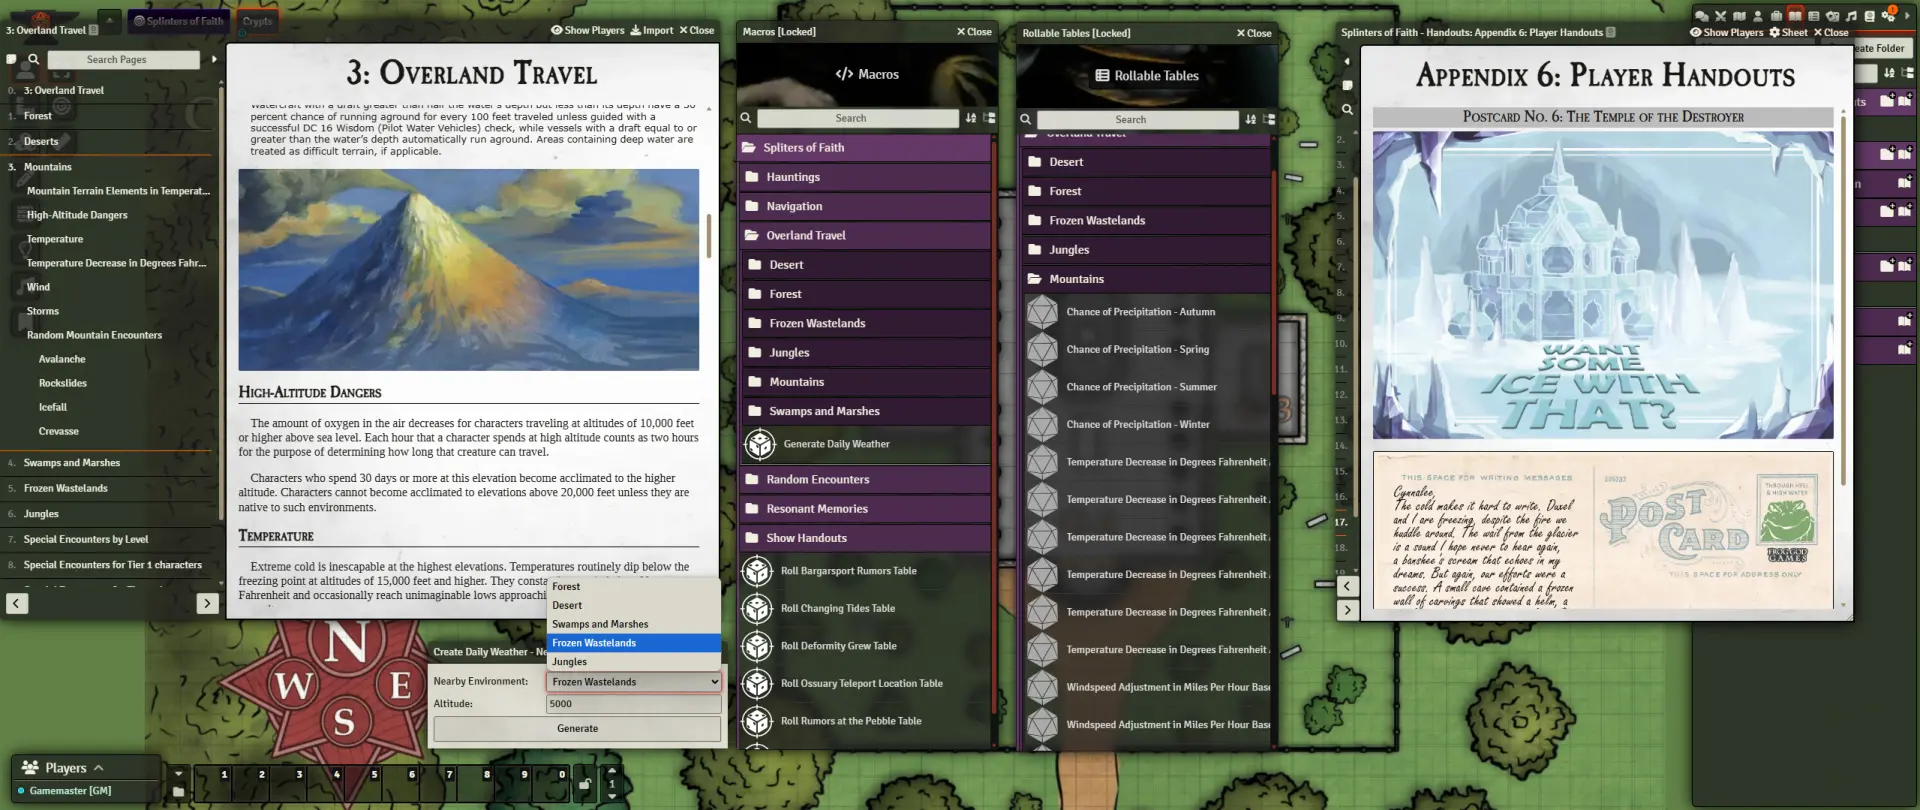Click the Generate Daily Weather macro icon
This screenshot has width=1920, height=810.
click(x=760, y=444)
